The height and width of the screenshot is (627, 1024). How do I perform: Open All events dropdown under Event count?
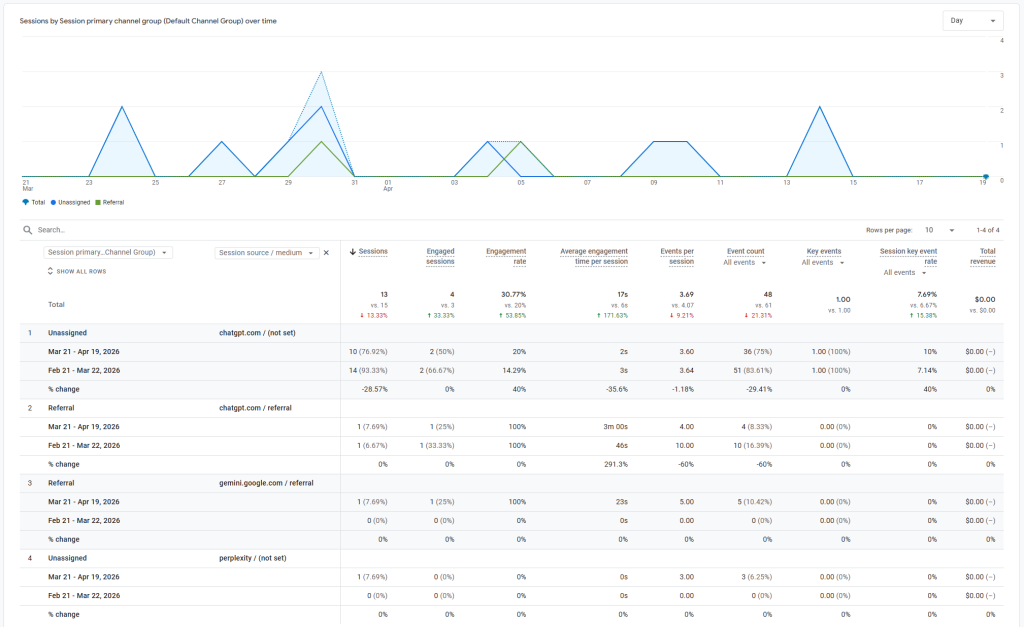pyautogui.click(x=744, y=263)
